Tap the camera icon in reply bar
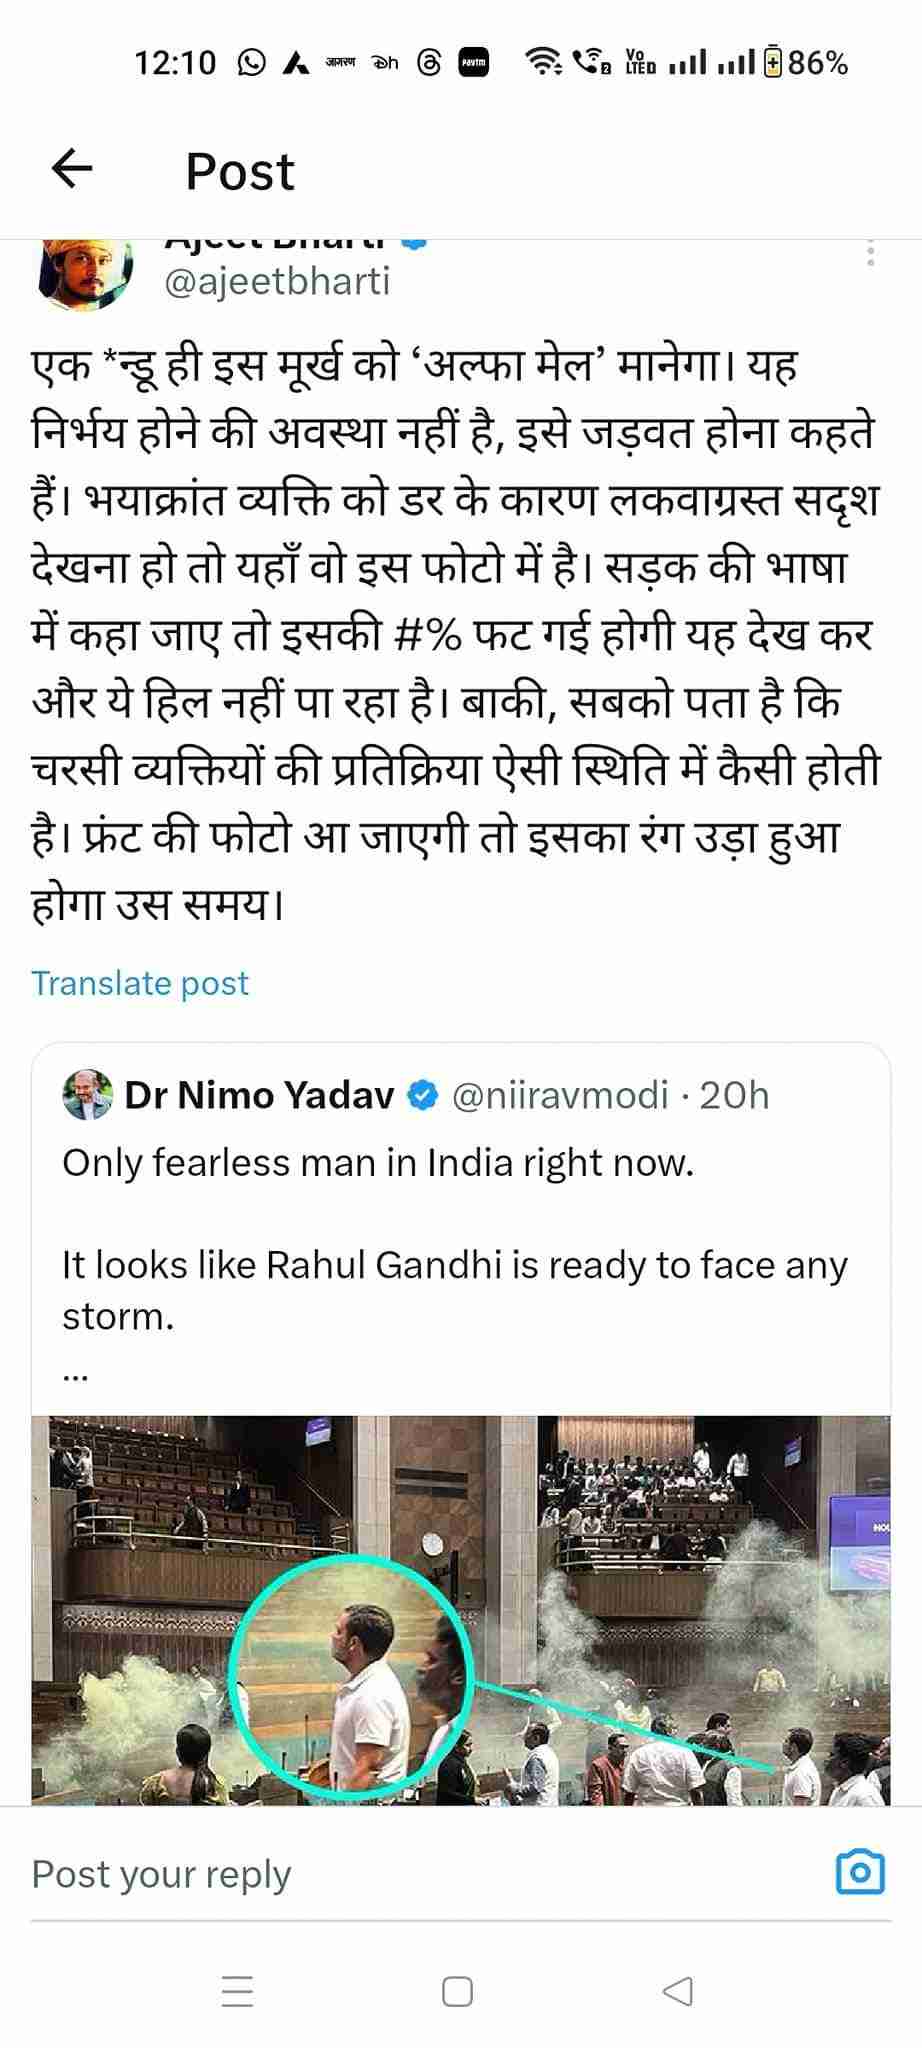This screenshot has height=2048, width=922. coord(860,1872)
